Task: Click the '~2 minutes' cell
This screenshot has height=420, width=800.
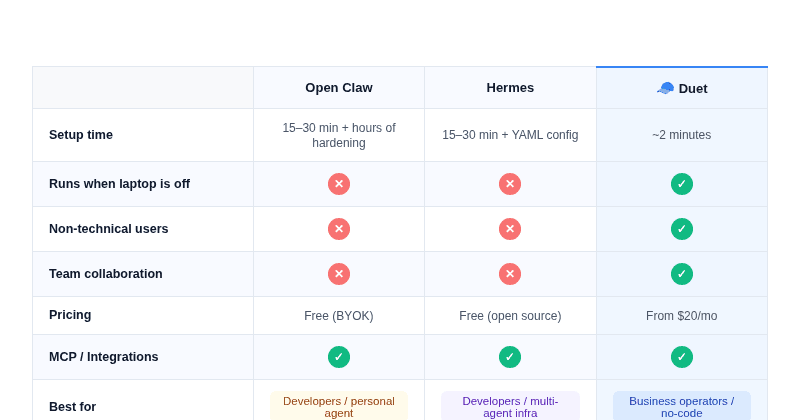Action: [682, 135]
